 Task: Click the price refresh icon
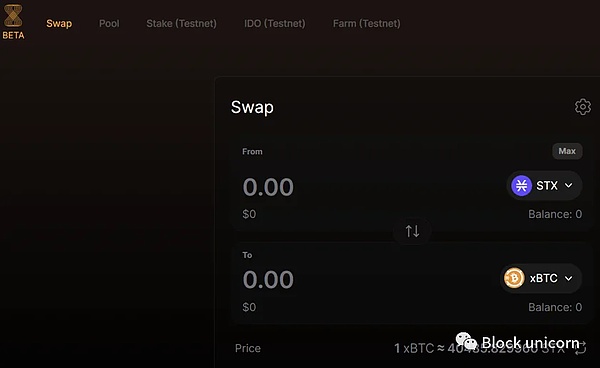580,347
